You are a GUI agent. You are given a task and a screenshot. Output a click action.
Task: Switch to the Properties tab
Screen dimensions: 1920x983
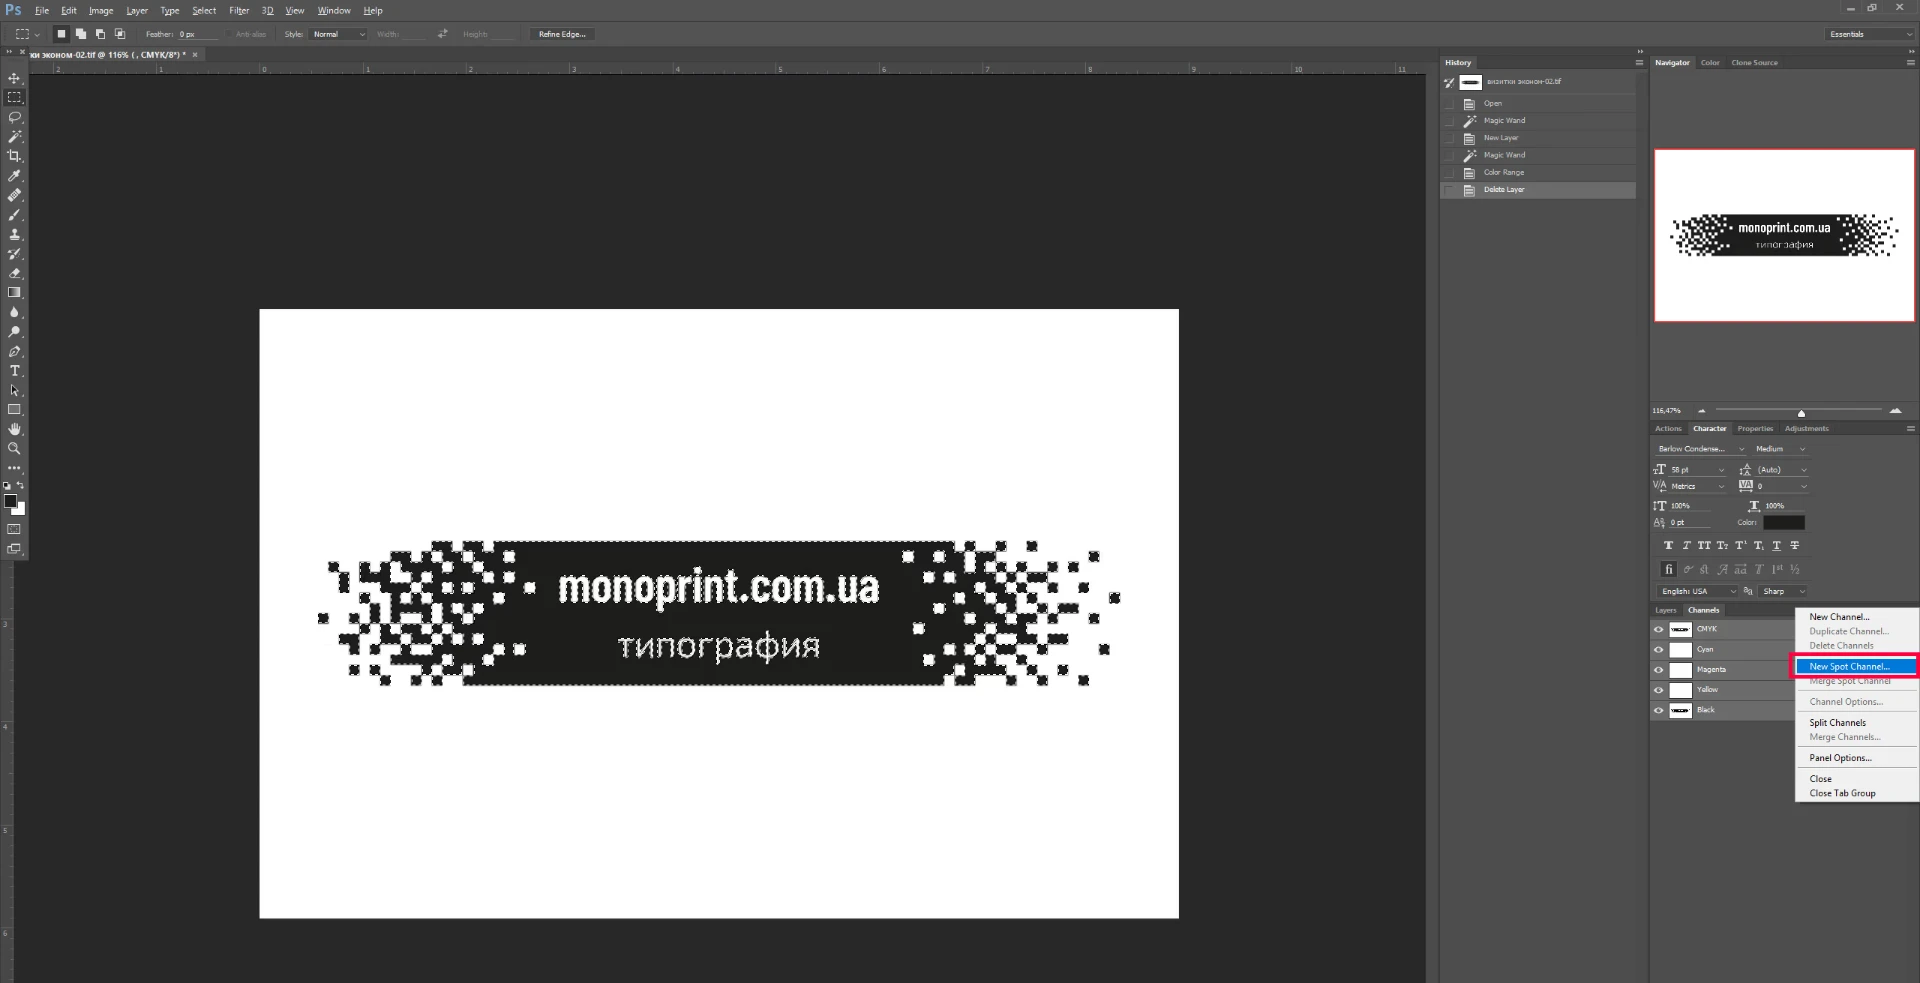pyautogui.click(x=1755, y=429)
